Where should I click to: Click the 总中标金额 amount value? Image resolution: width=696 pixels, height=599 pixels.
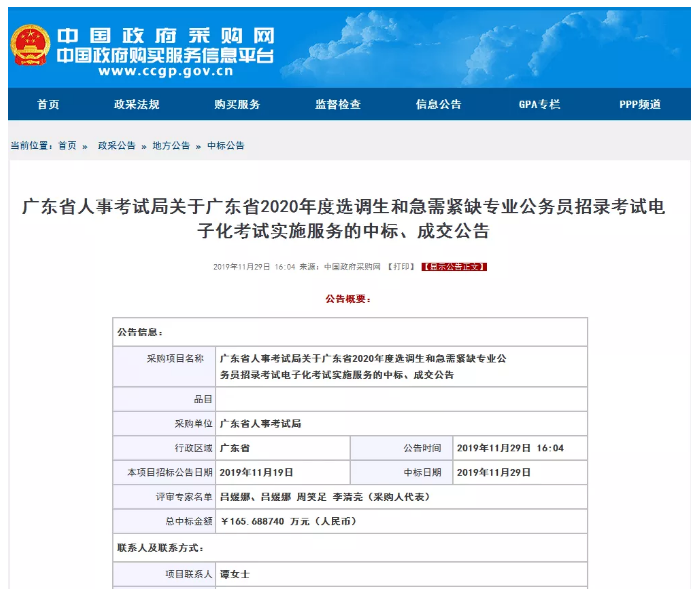[289, 521]
